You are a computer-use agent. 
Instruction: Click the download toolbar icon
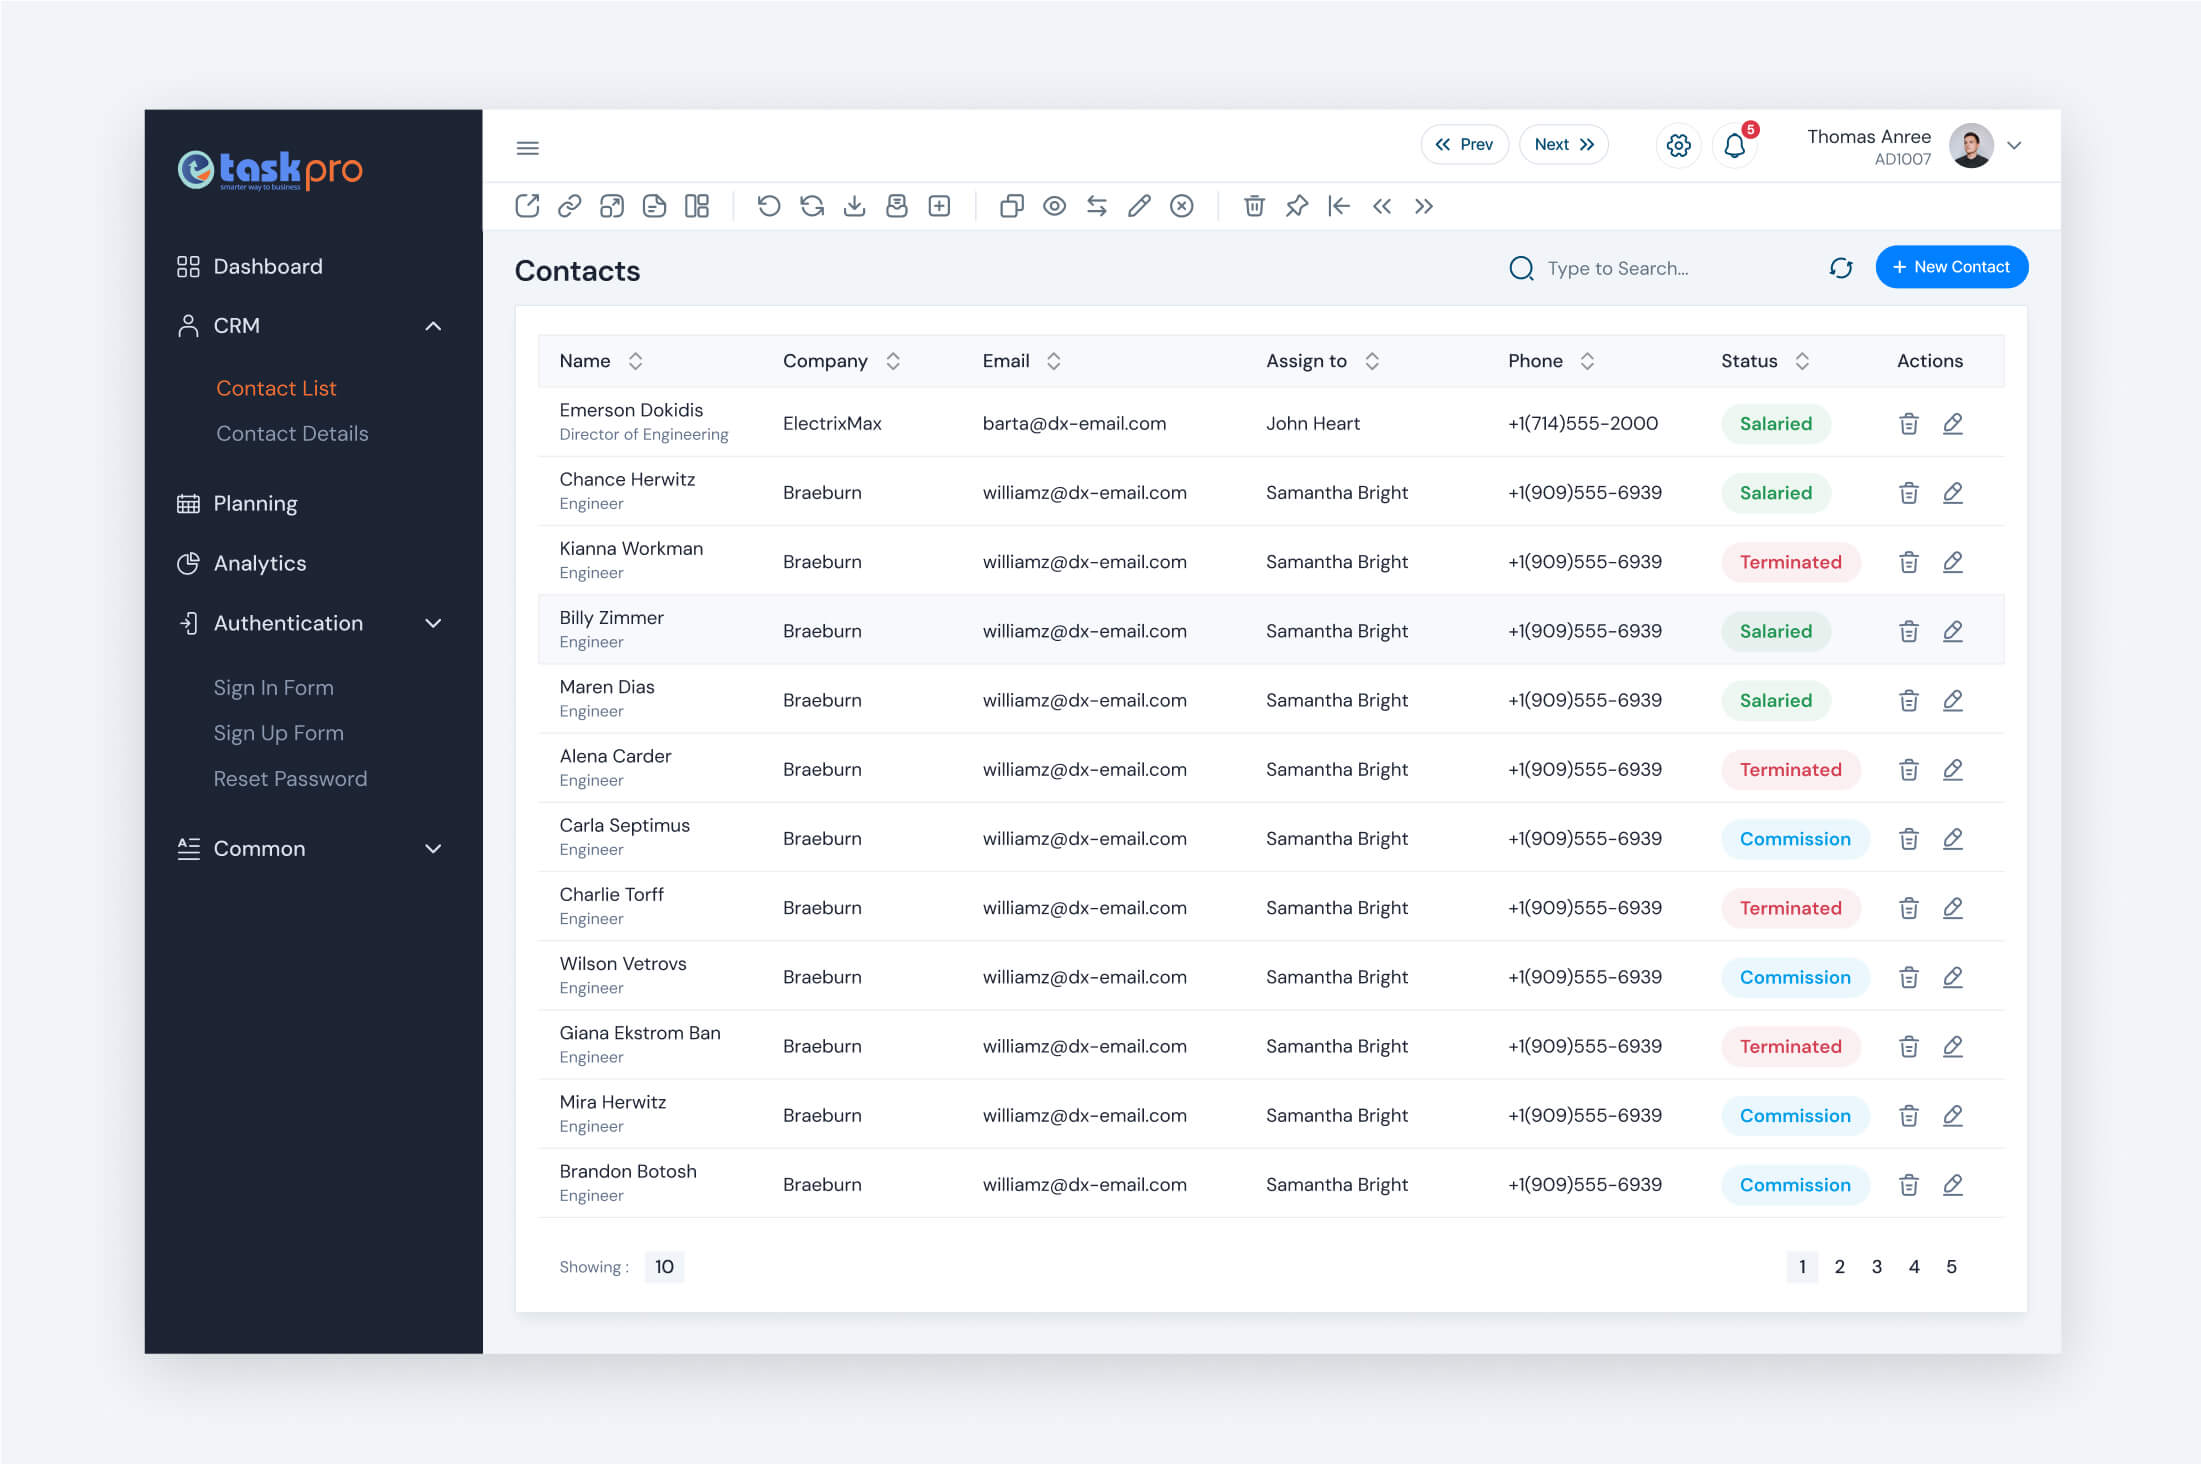pos(854,206)
